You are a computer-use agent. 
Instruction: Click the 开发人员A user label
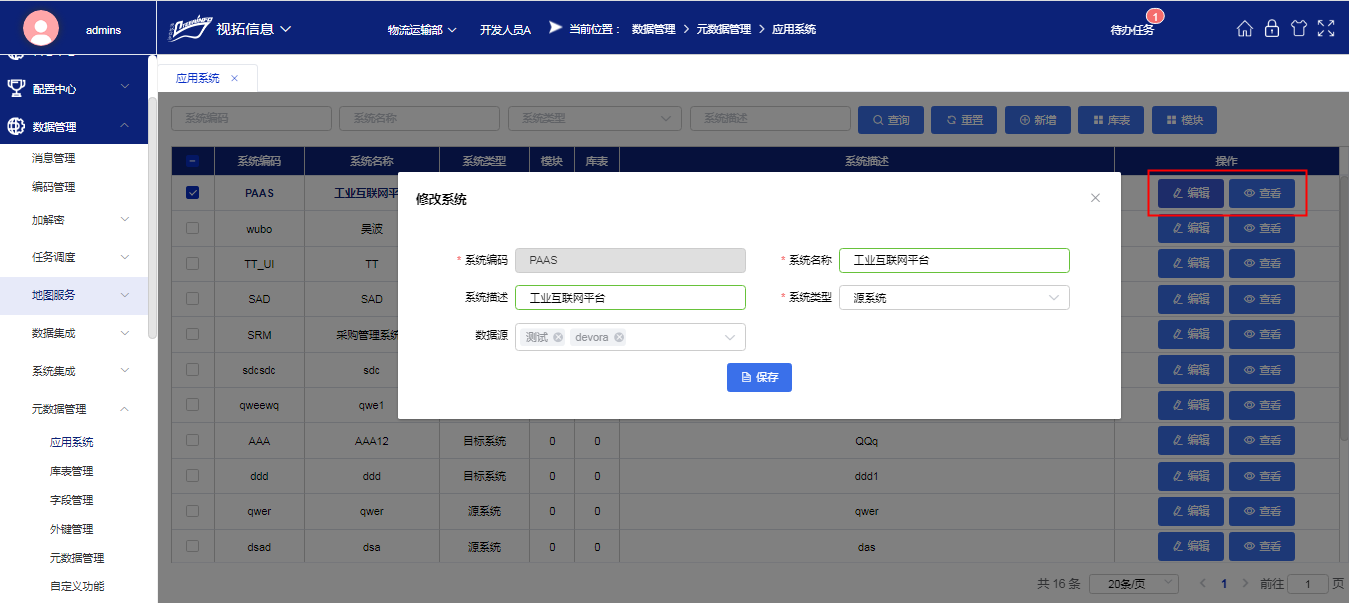[x=505, y=30]
